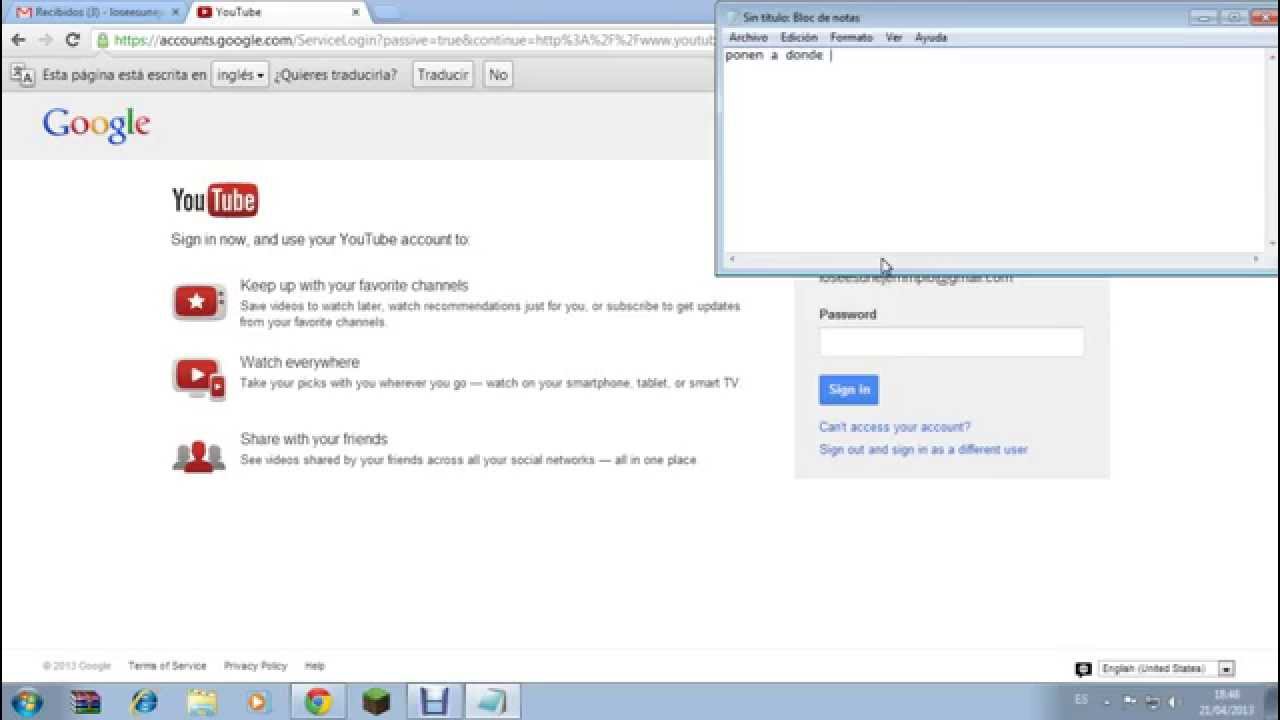Viewport: 1280px width, 720px height.
Task: Open the Privacy Policy footer link
Action: click(x=255, y=666)
